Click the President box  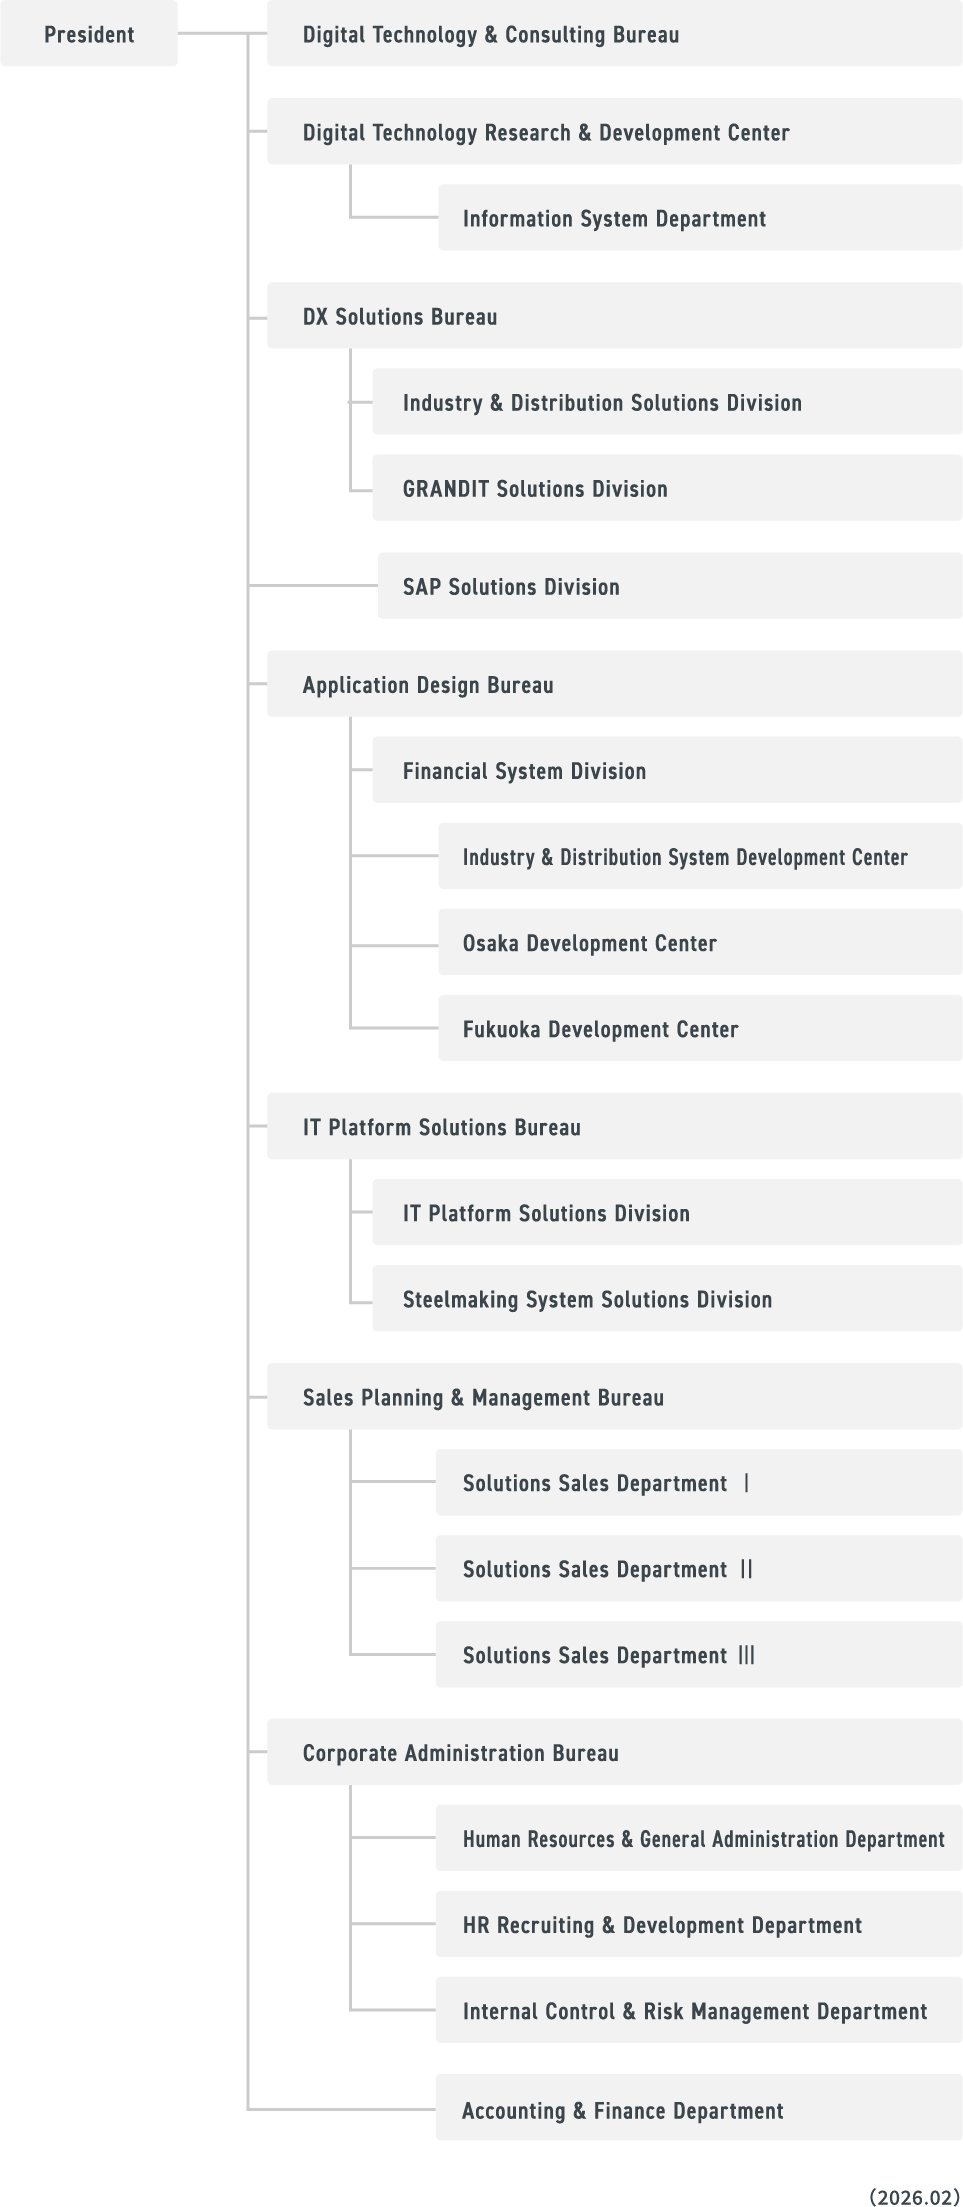(x=89, y=34)
